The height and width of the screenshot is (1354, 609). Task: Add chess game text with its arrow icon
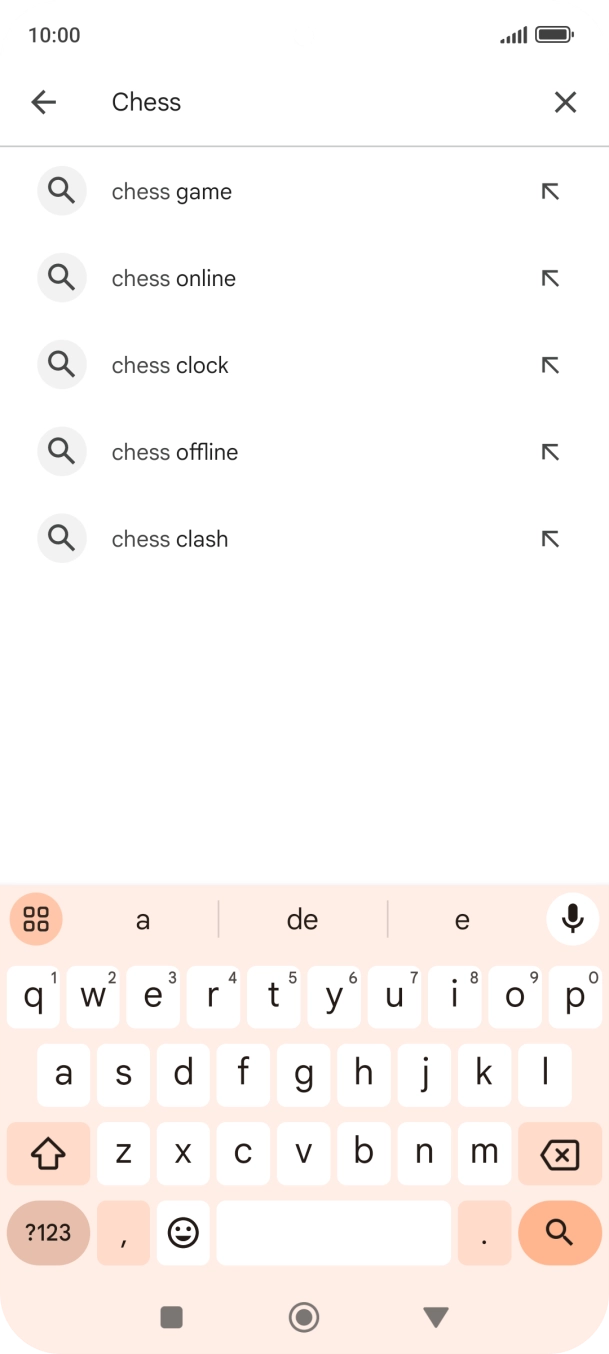550,191
